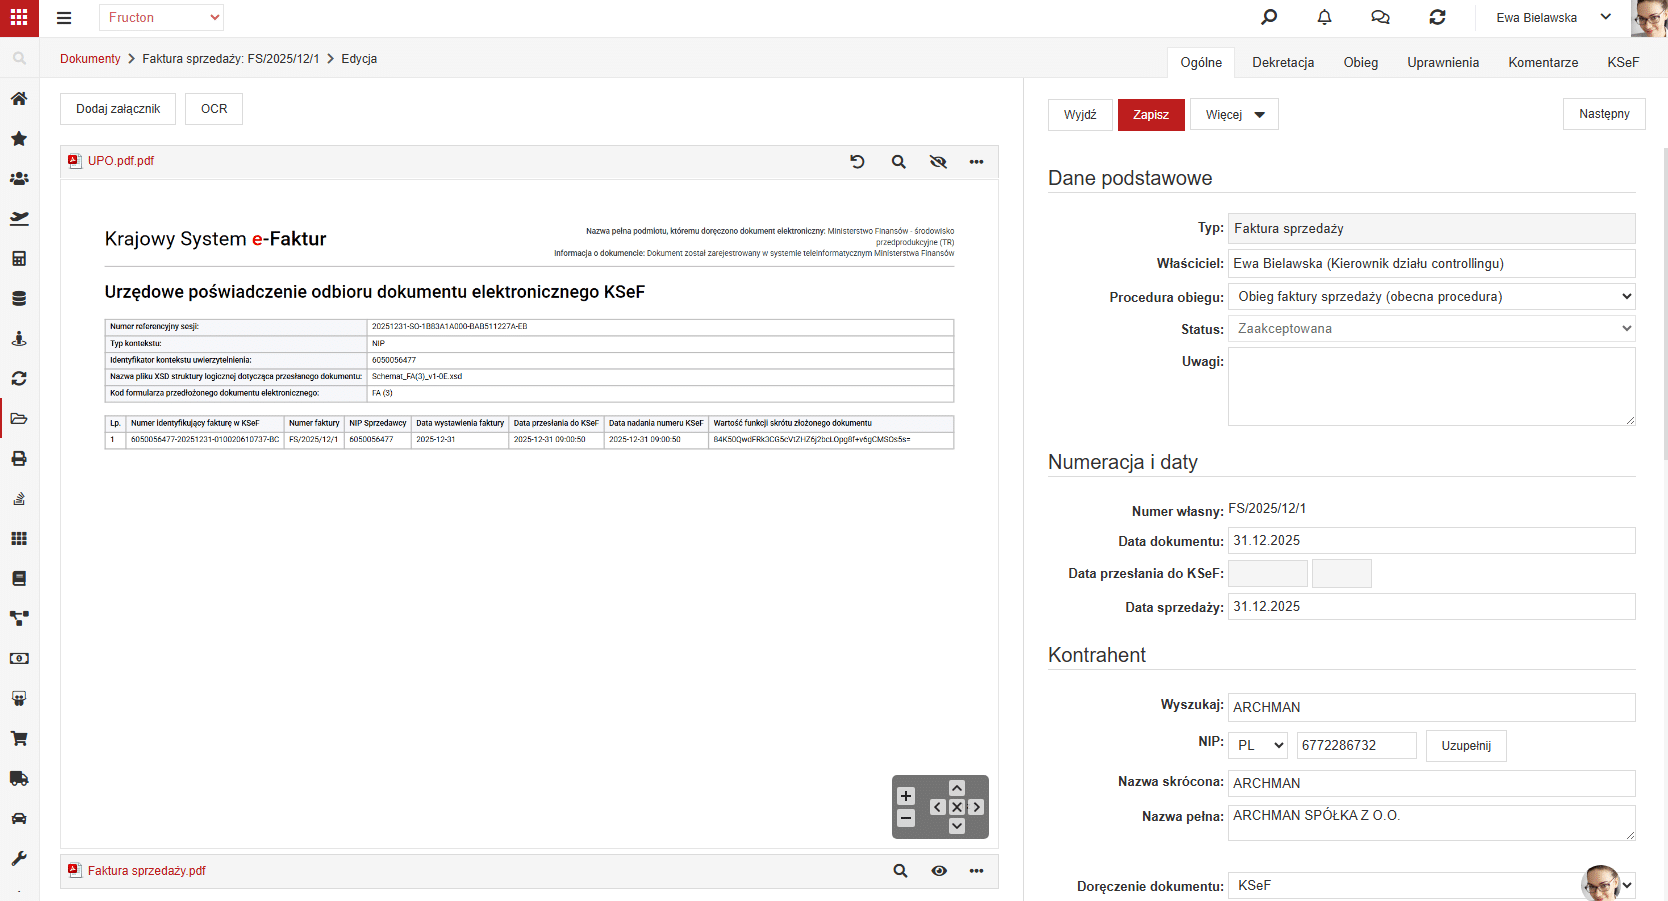
Task: Click the top bar search magnifier
Action: pyautogui.click(x=1269, y=17)
